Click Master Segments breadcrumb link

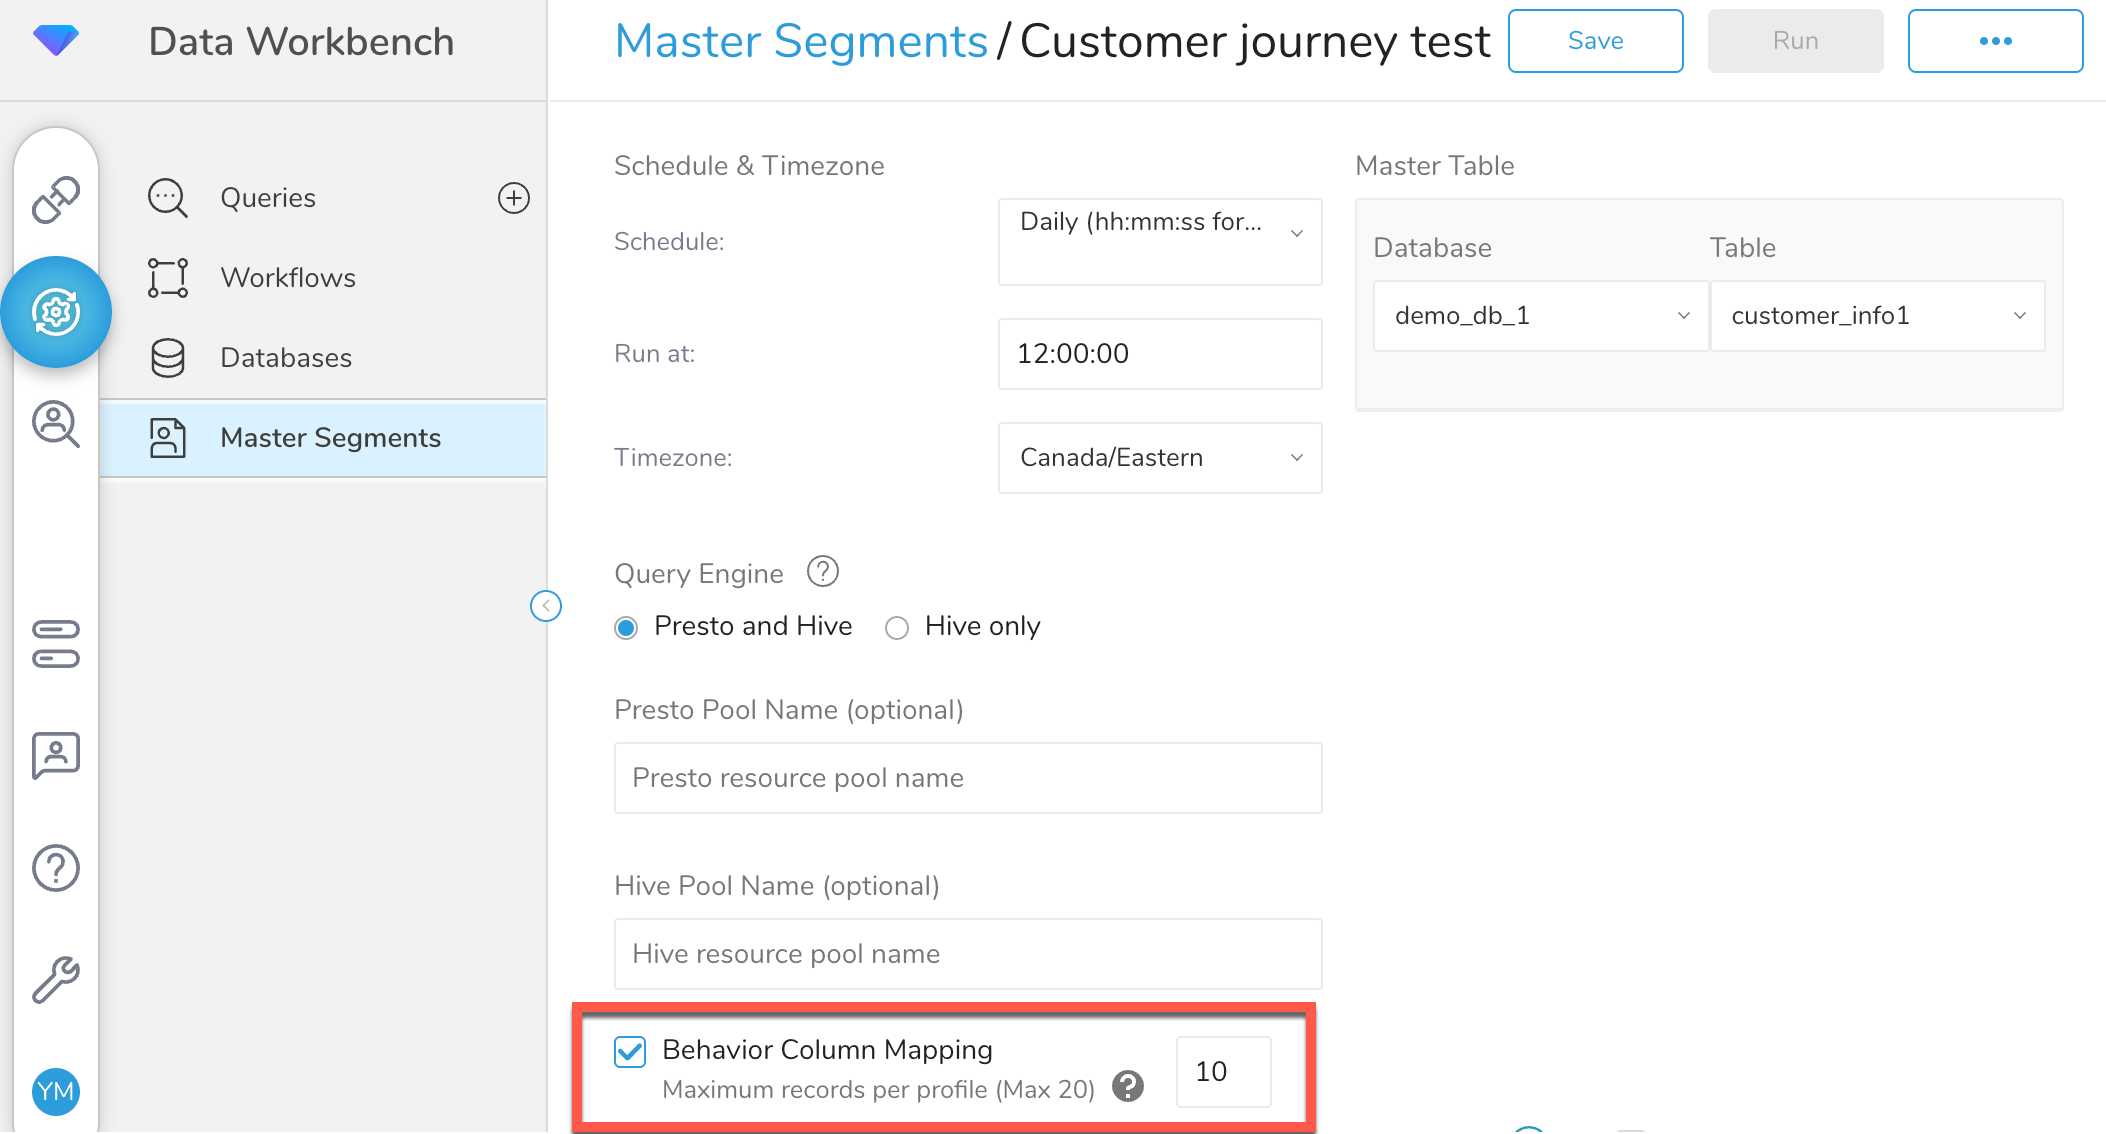801,42
